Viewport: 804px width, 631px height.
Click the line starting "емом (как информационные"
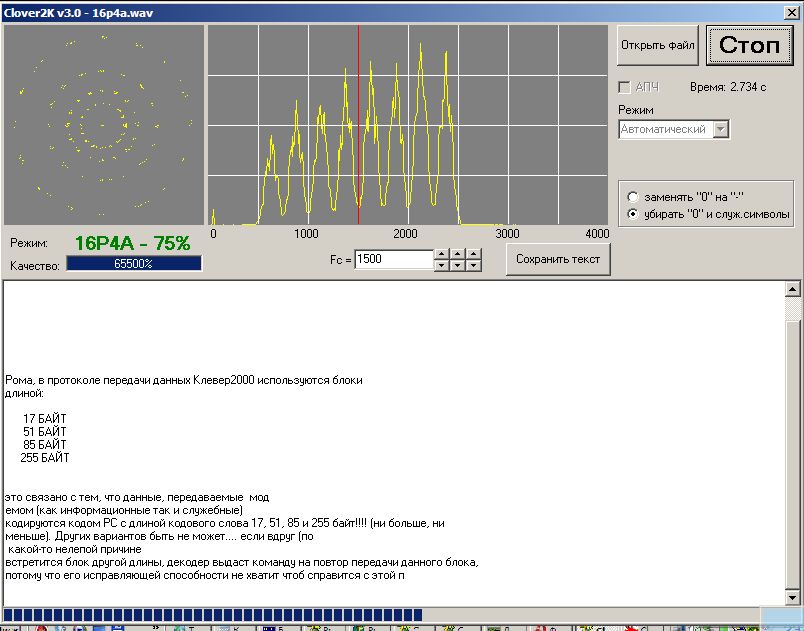[x=124, y=511]
